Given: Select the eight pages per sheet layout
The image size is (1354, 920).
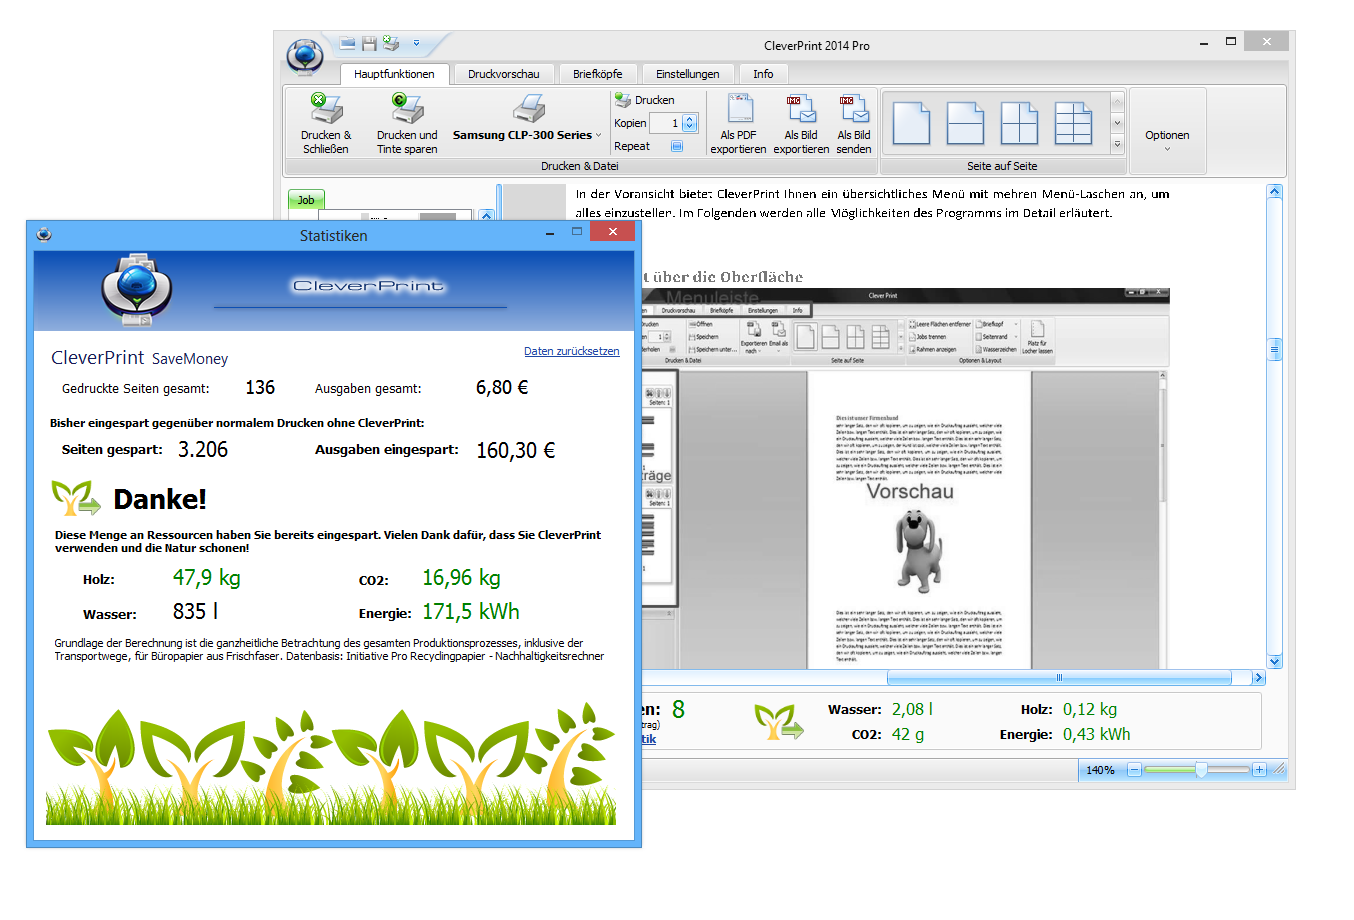Looking at the screenshot, I should [1073, 124].
